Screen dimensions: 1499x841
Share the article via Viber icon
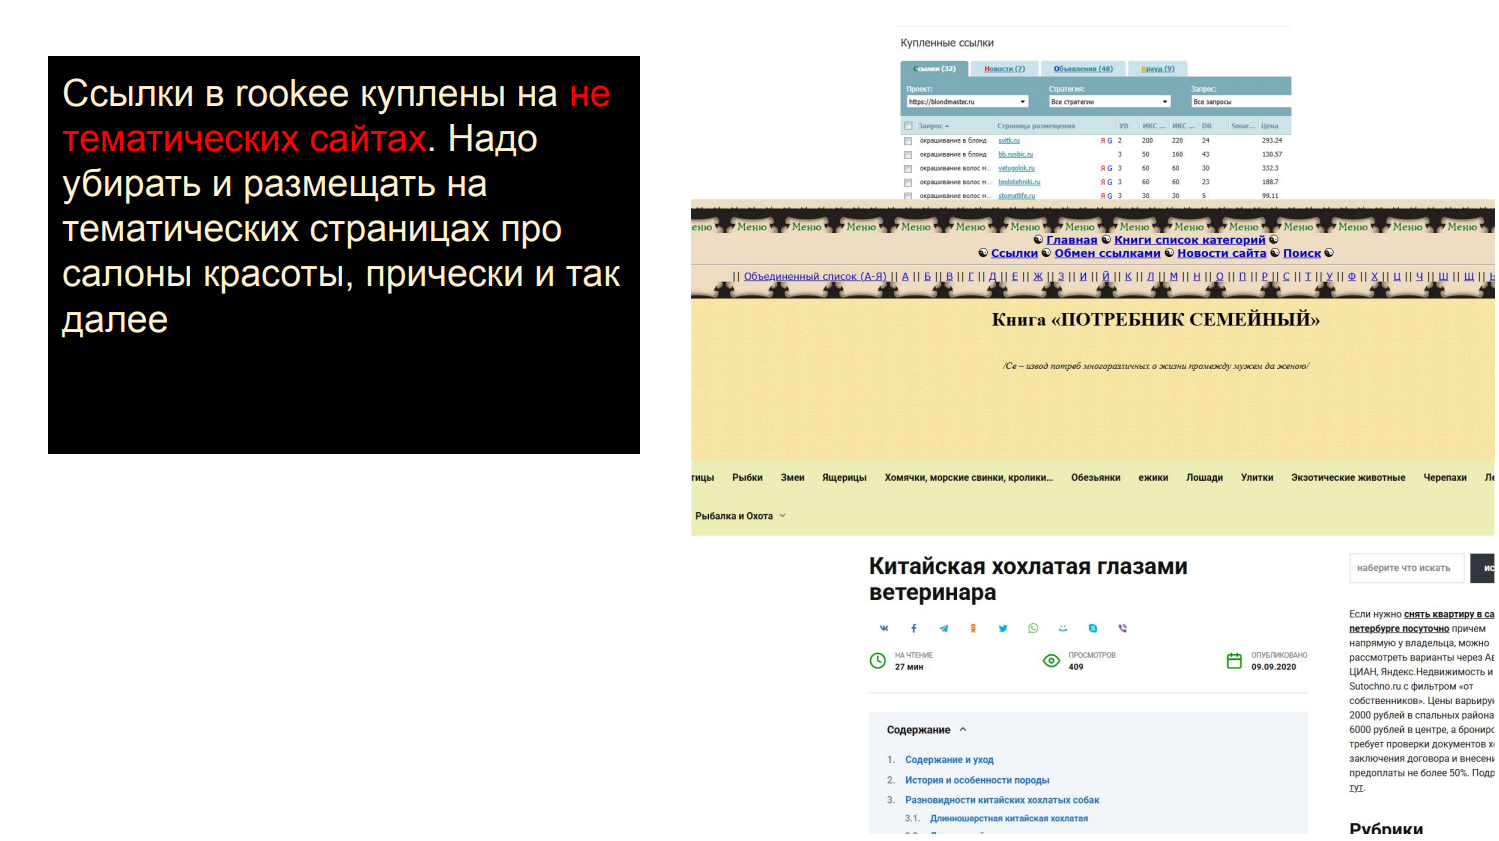pyautogui.click(x=1122, y=629)
